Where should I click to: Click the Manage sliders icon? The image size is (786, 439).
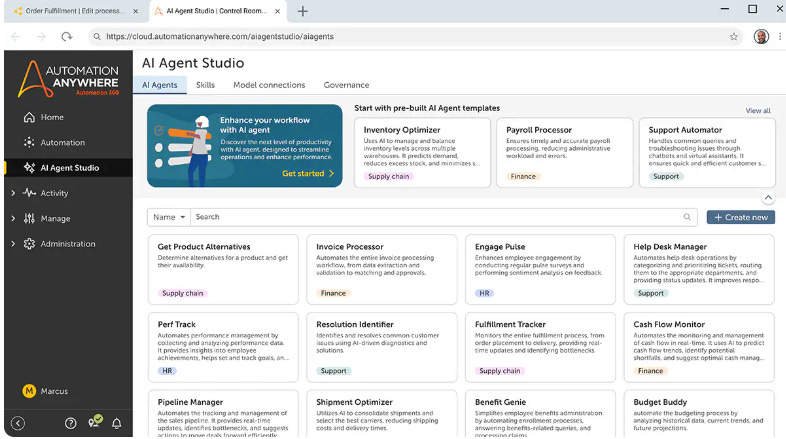pyautogui.click(x=29, y=218)
